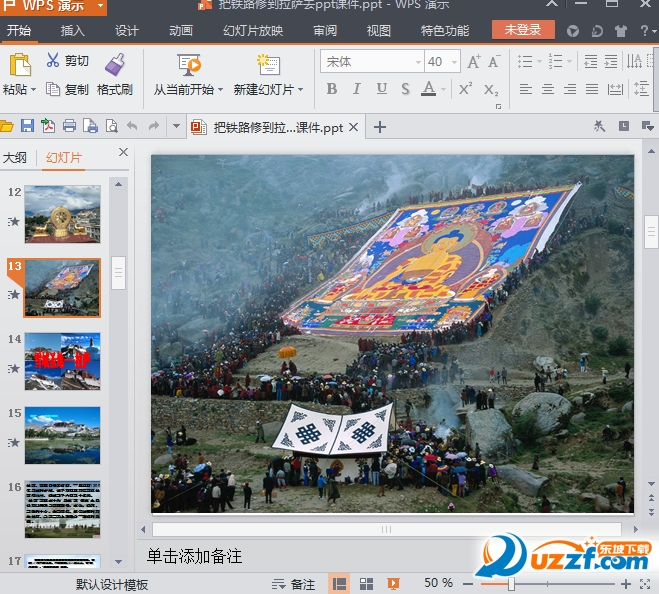
Task: Open folder icon in quick access bar
Action: (6, 126)
